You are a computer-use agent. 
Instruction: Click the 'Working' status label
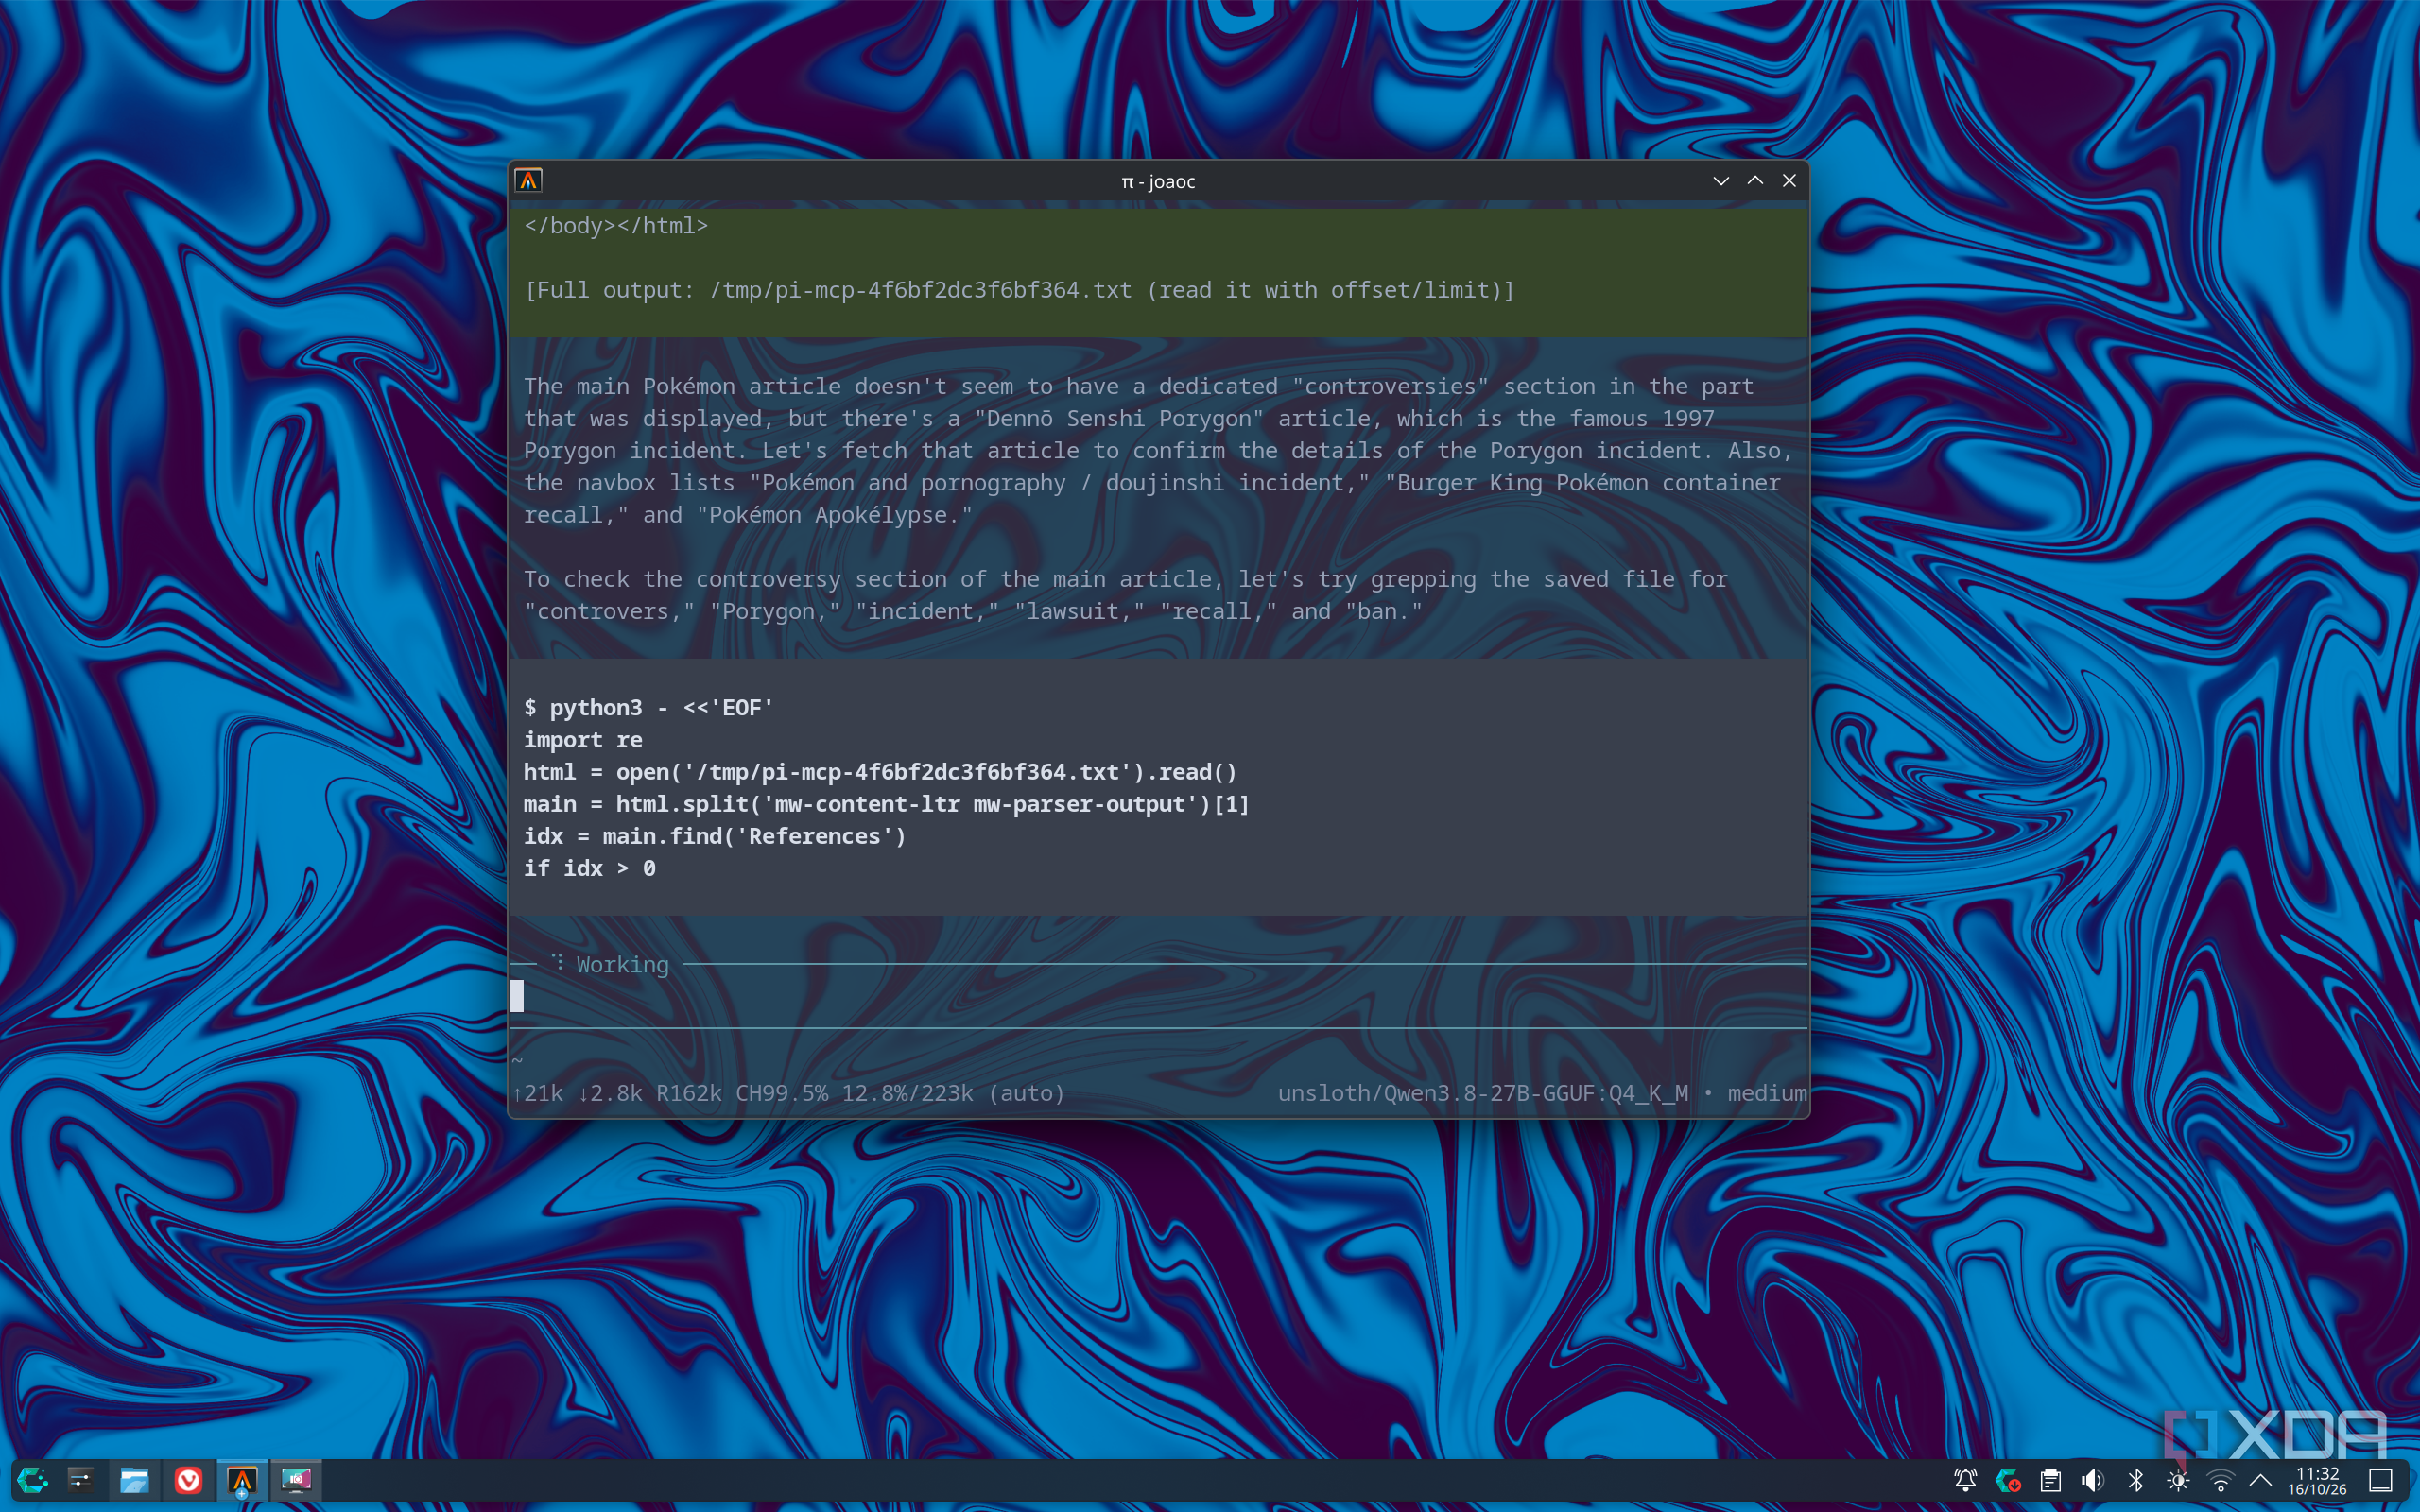coord(622,965)
